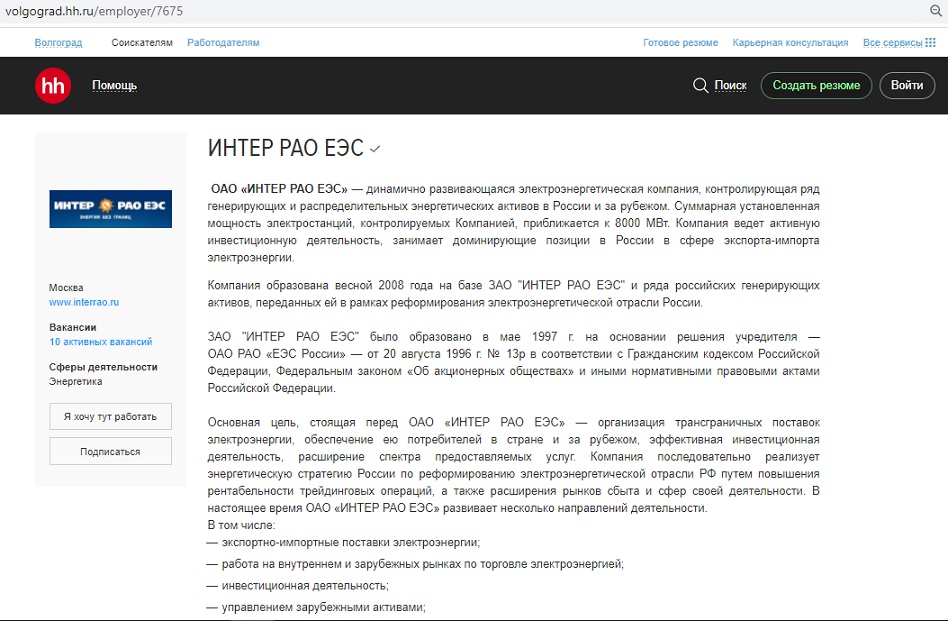Click the verified checkmark next to company name
Screen dimensions: 948x621
point(375,150)
